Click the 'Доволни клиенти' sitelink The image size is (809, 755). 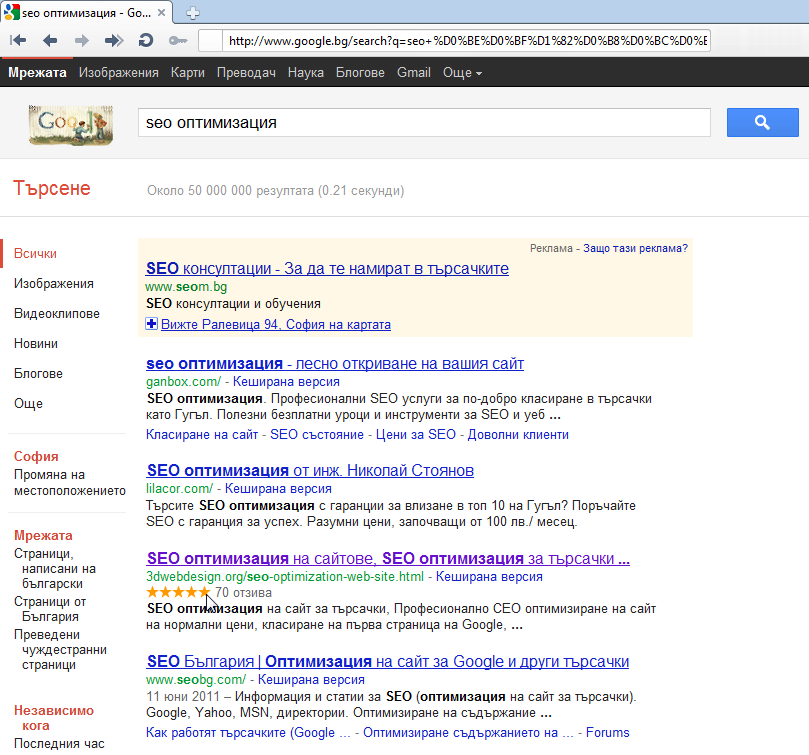[x=518, y=435]
